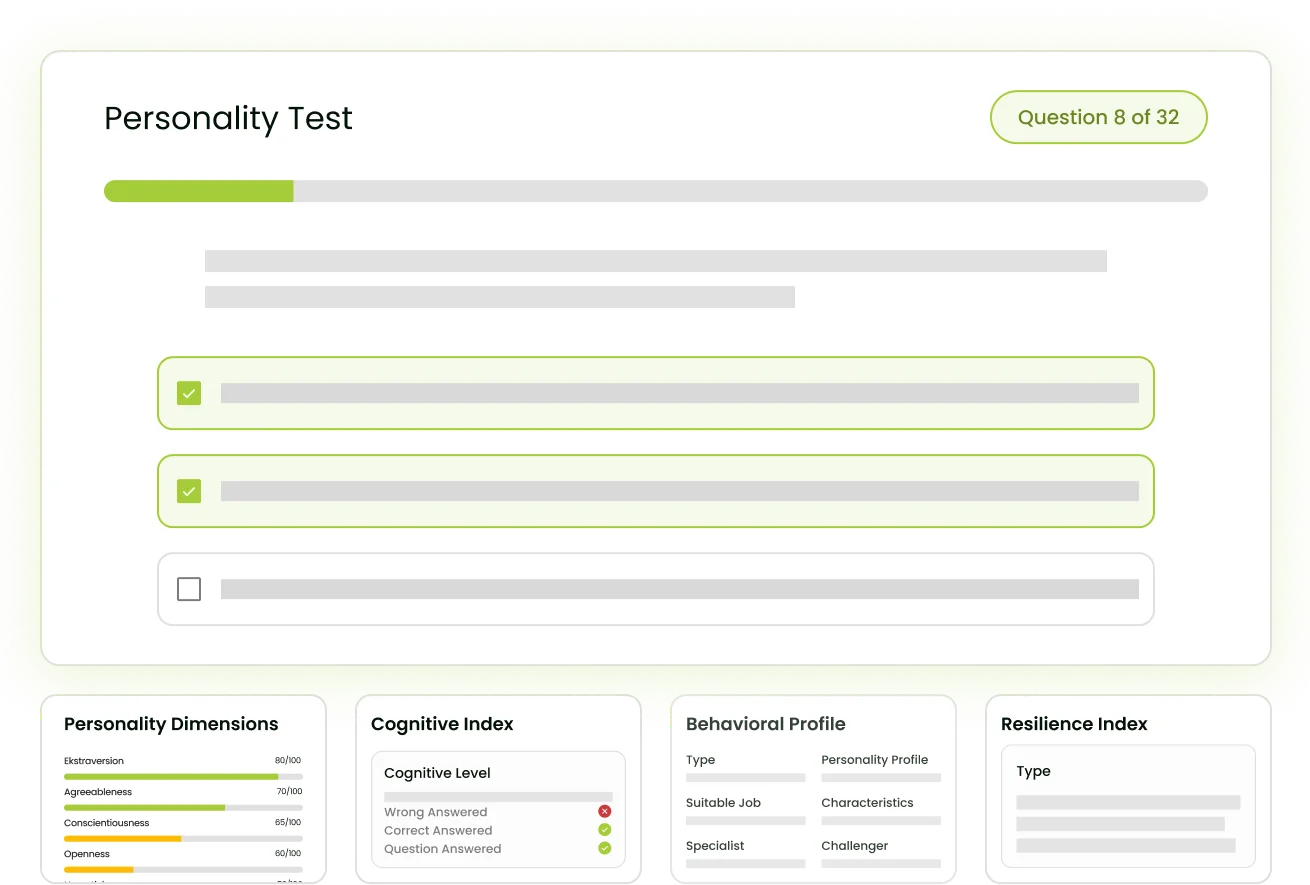The image size is (1310, 885).
Task: Click the Personality Test progress bar
Action: pos(656,191)
